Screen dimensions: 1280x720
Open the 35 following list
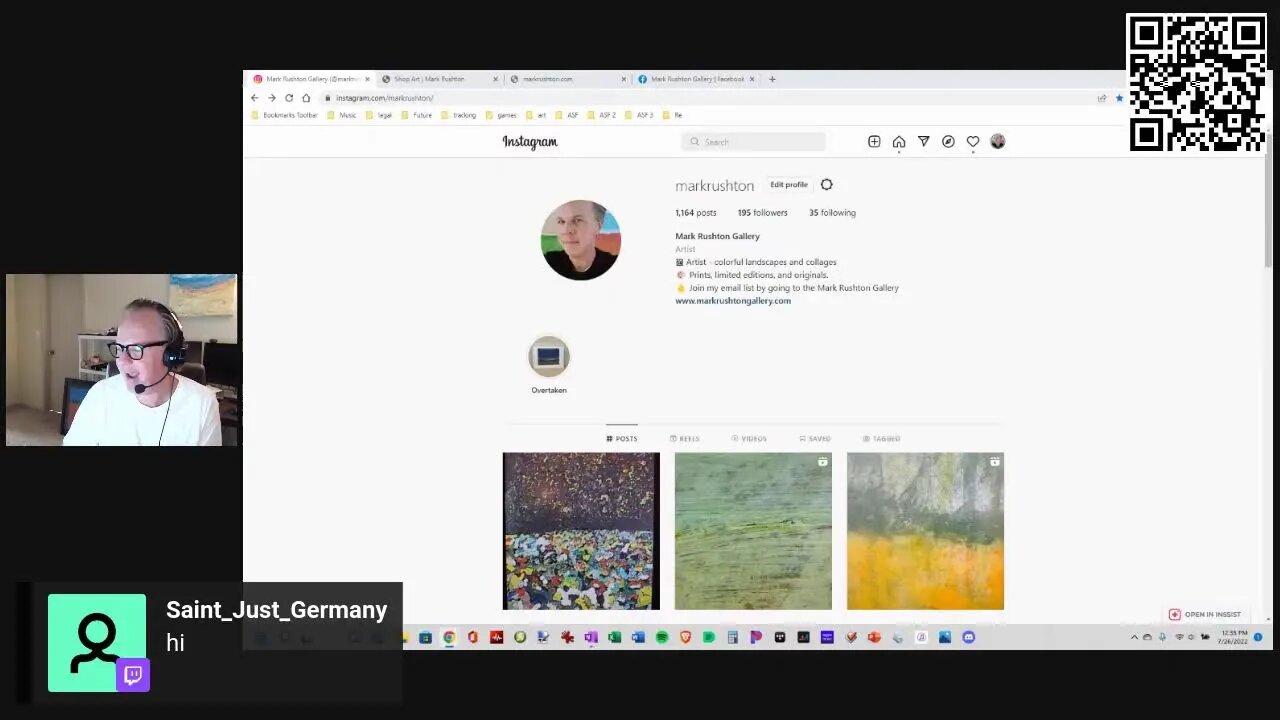click(832, 213)
